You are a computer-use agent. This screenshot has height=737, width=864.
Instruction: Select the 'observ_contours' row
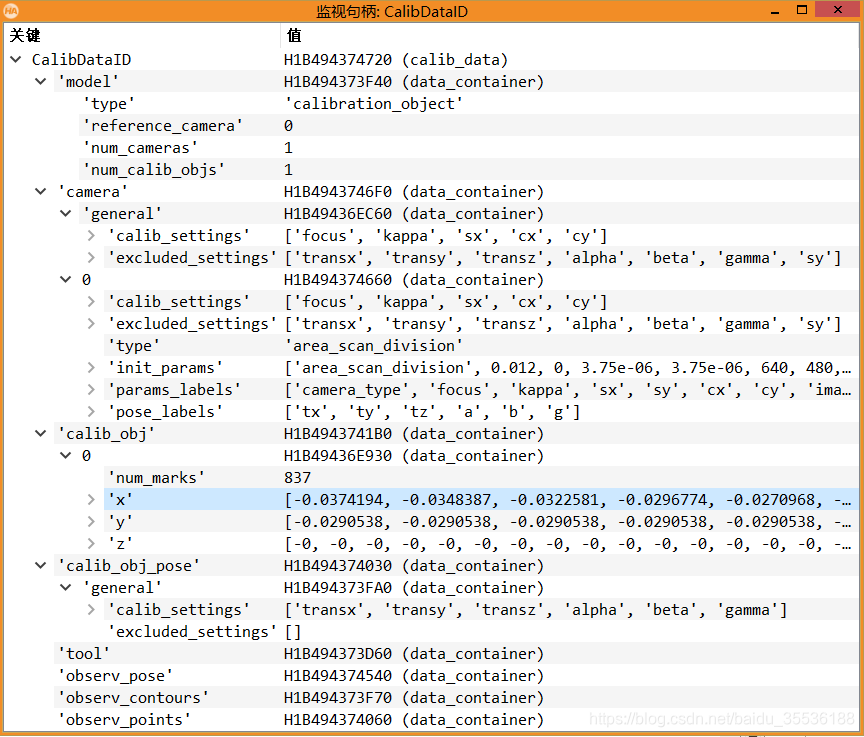click(456, 698)
